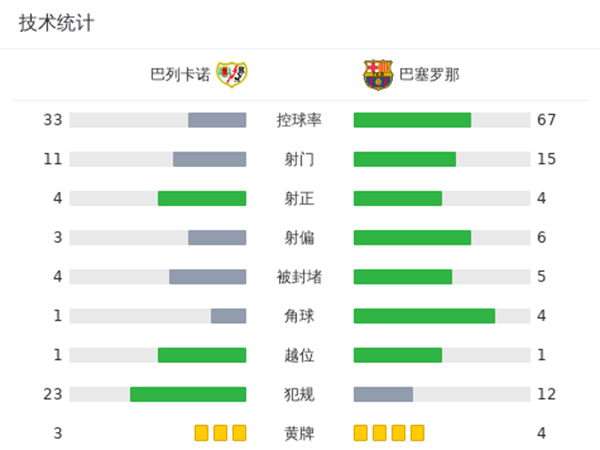
Task: Click Barcelona's 控球率 possession bar
Action: tap(412, 120)
